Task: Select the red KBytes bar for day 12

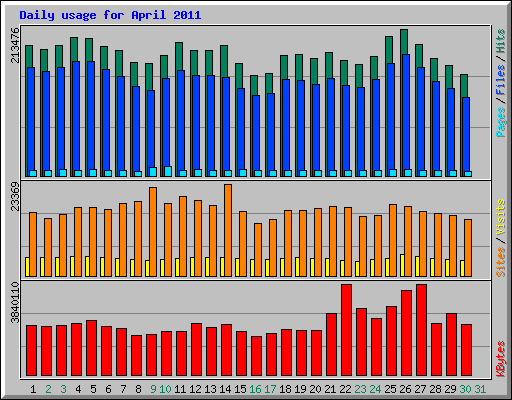Action: point(197,350)
